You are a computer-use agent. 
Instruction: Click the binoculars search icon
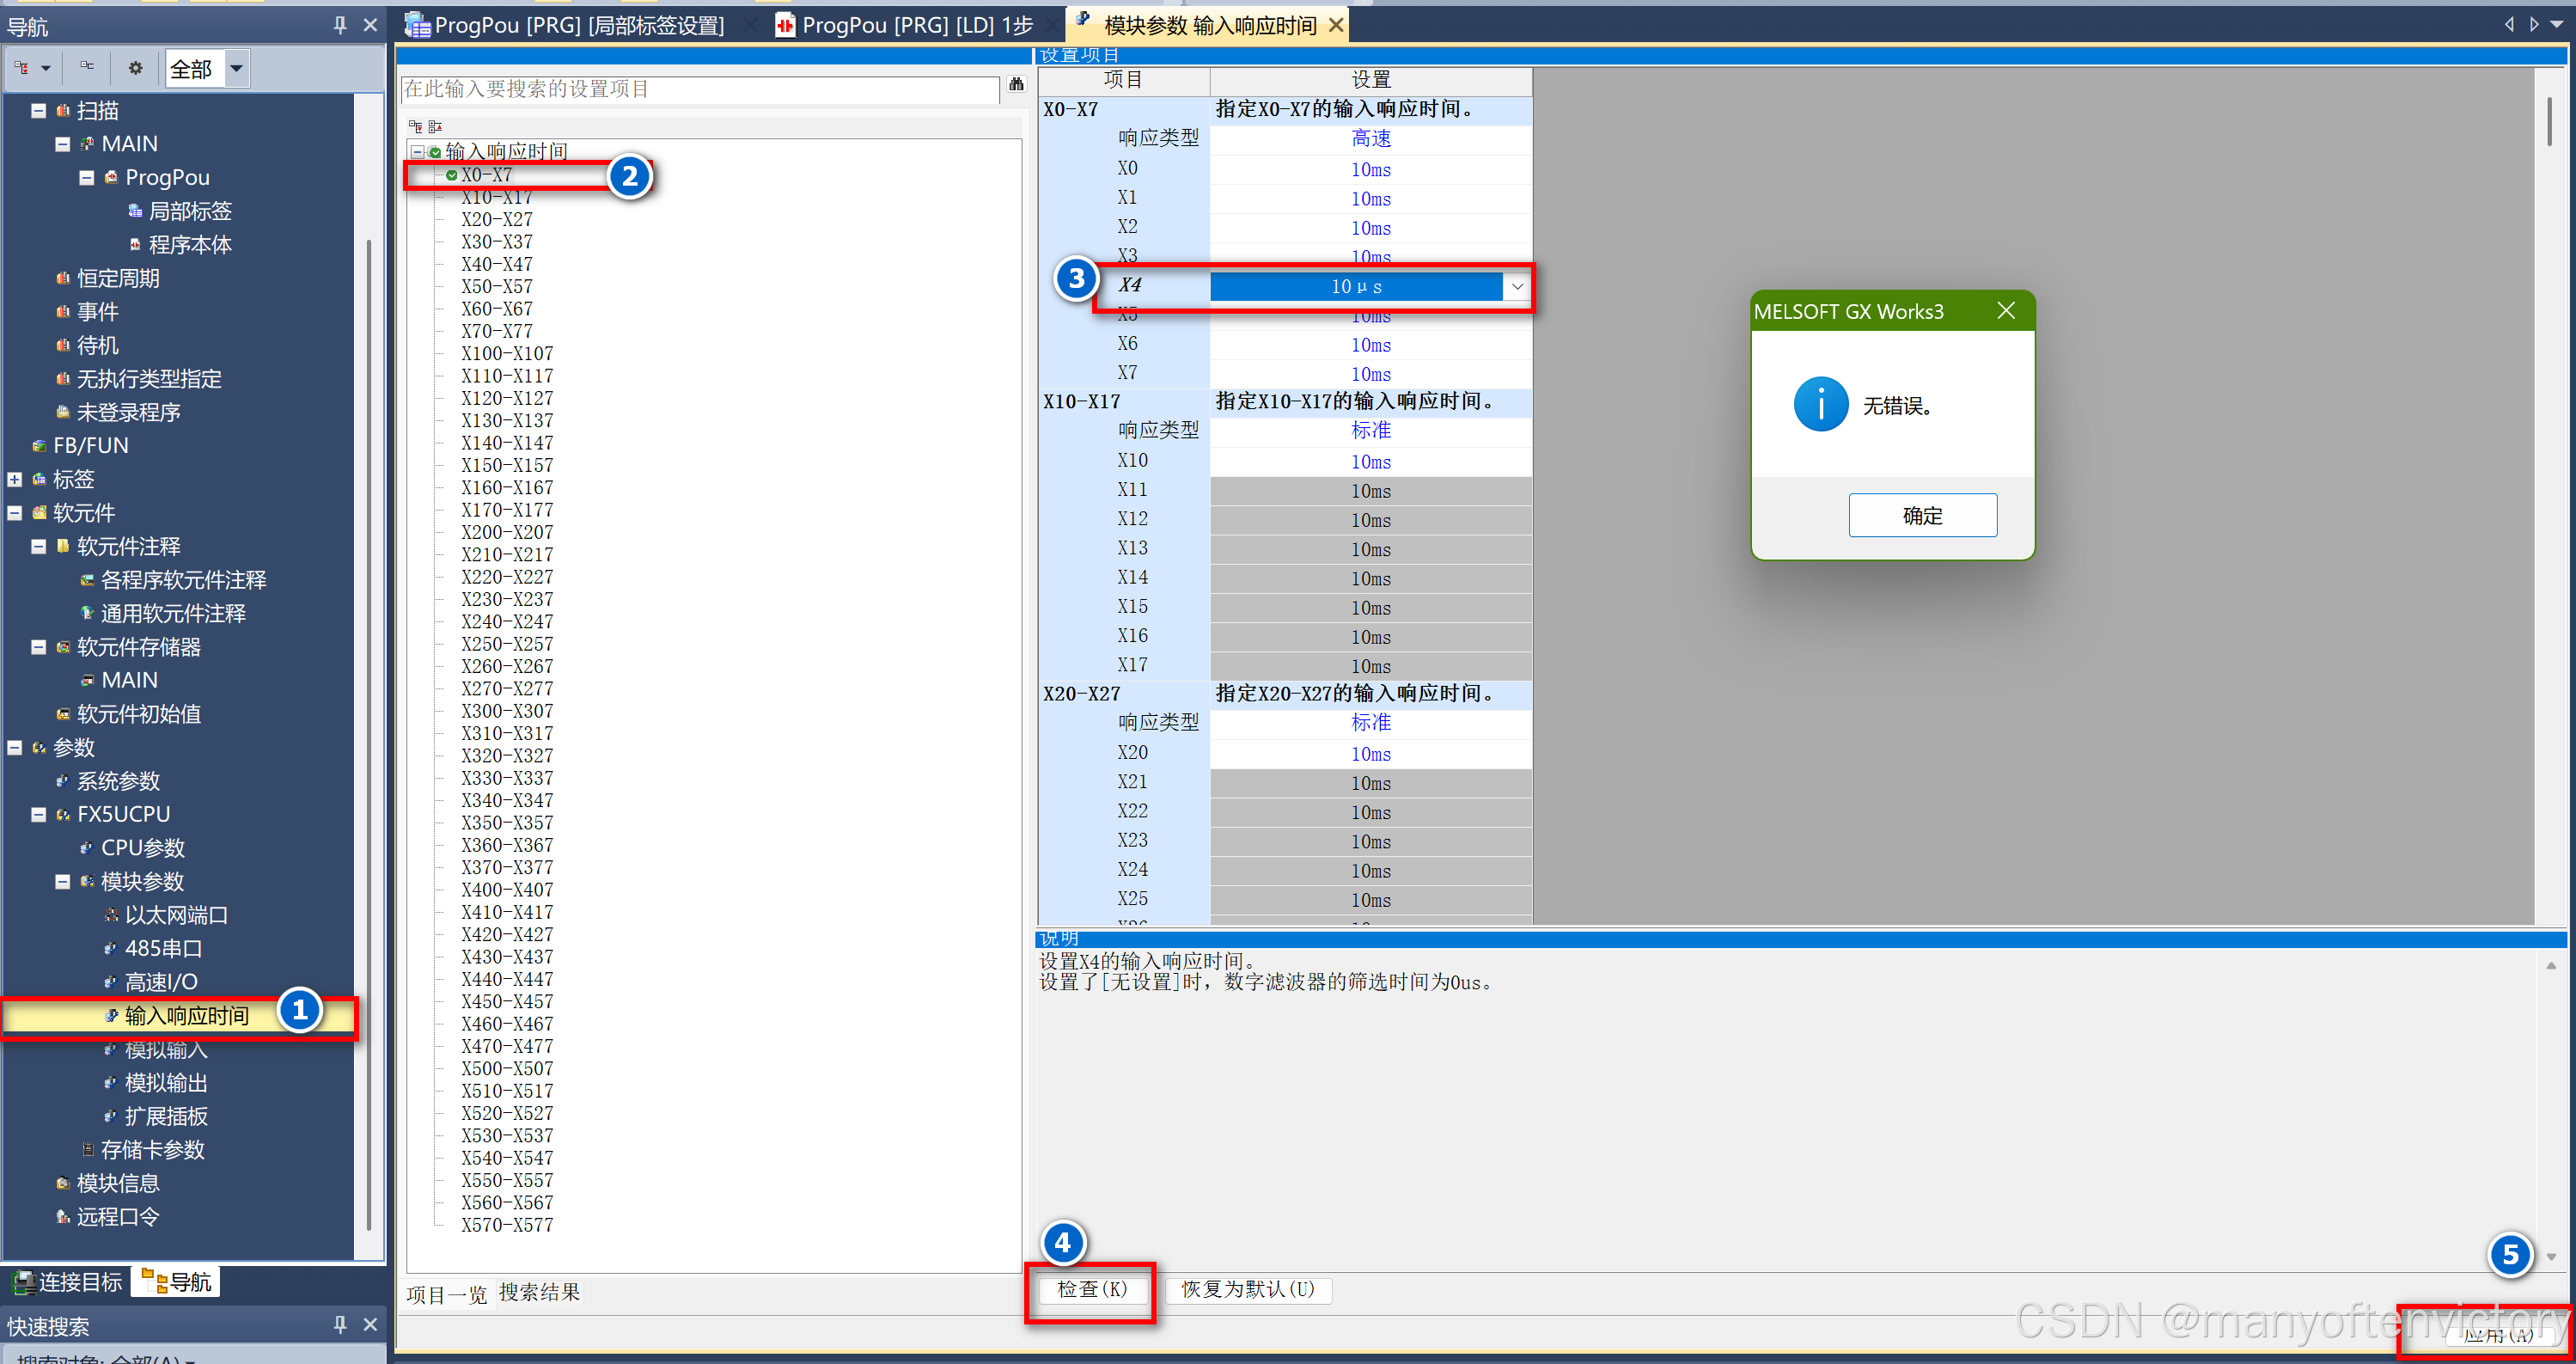(1017, 85)
